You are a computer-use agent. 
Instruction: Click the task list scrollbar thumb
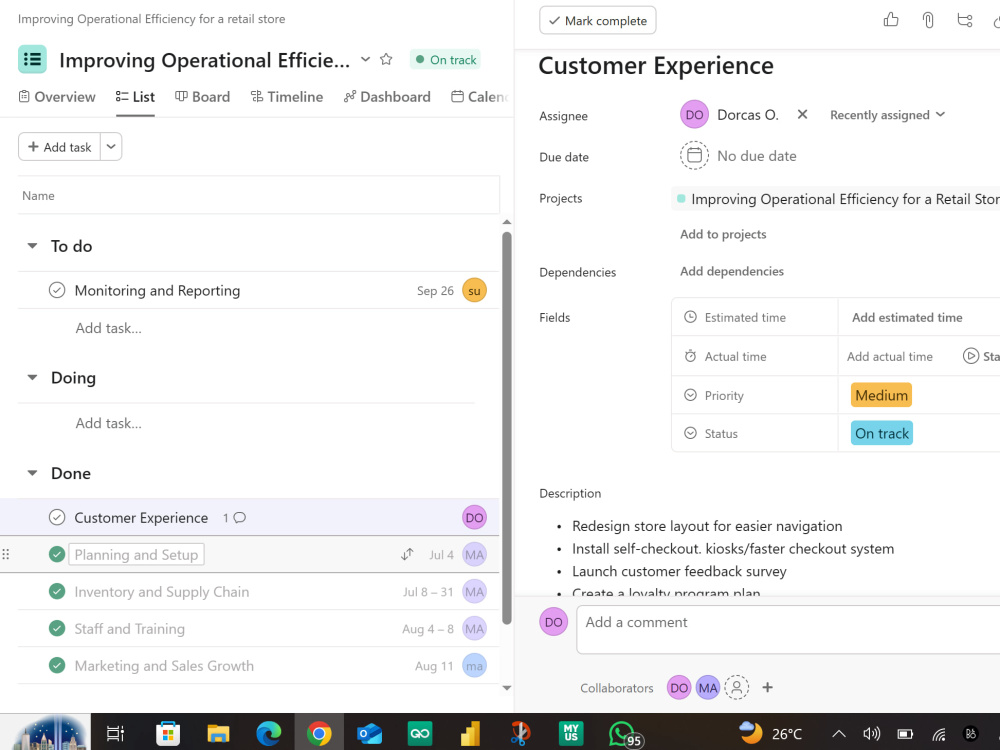click(x=507, y=427)
